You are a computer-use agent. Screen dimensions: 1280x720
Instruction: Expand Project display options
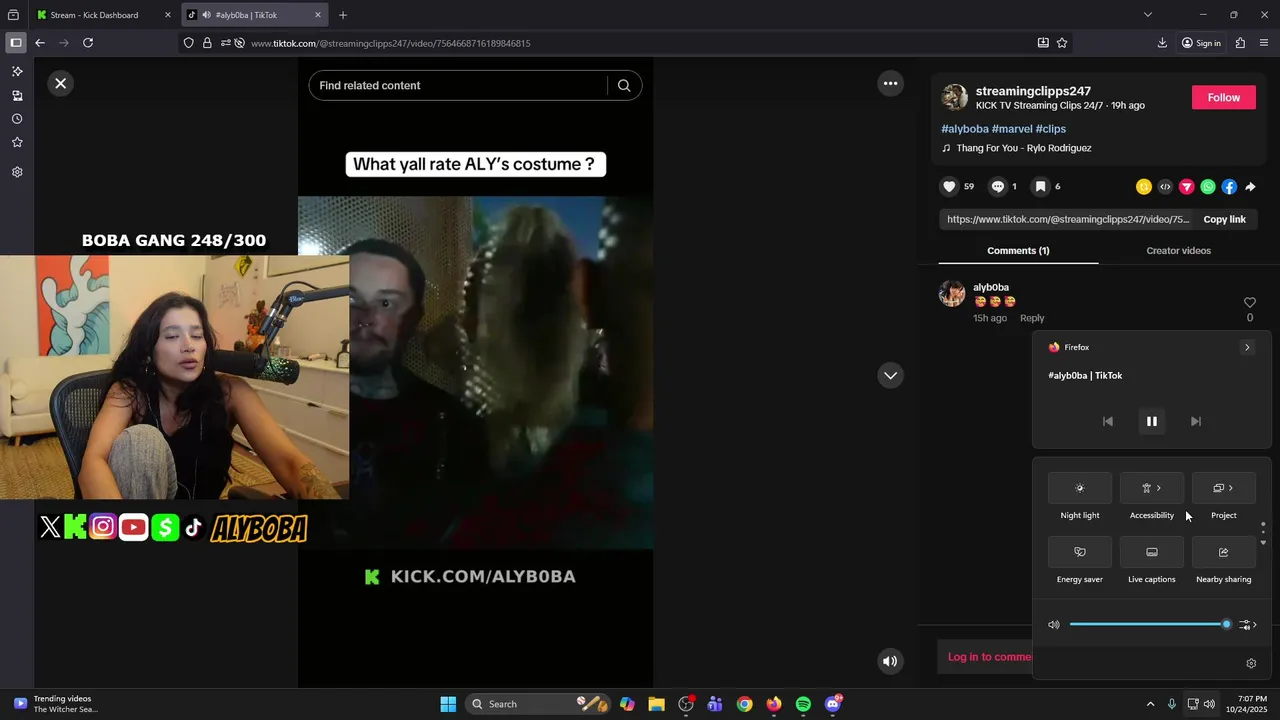pyautogui.click(x=1224, y=488)
